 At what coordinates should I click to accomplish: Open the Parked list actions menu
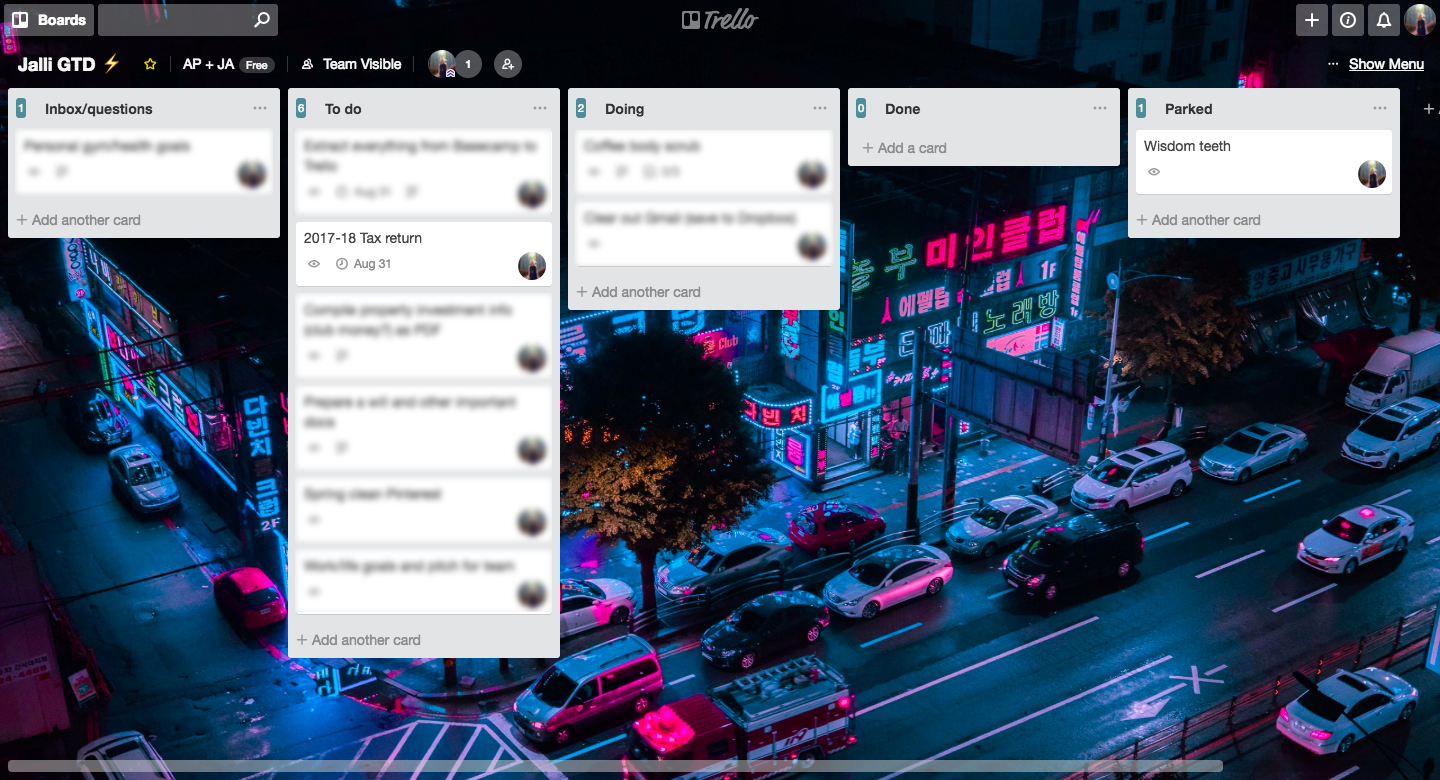[1380, 108]
